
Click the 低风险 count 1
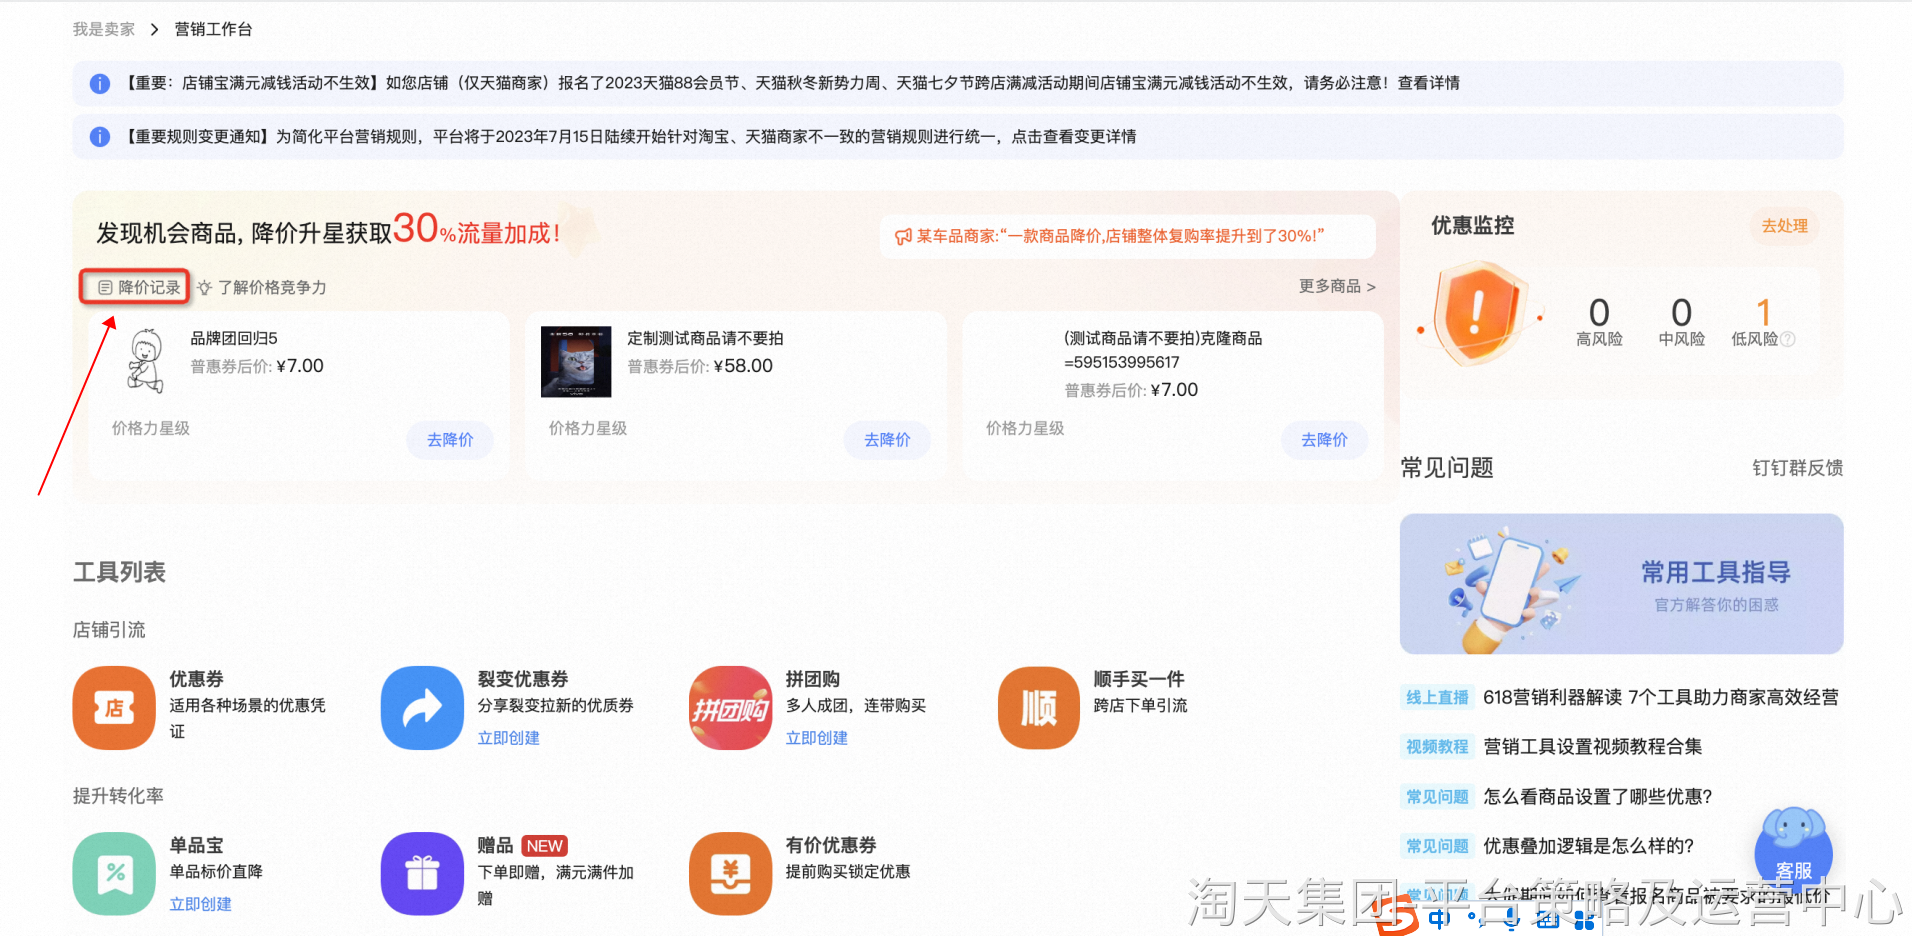click(1763, 312)
